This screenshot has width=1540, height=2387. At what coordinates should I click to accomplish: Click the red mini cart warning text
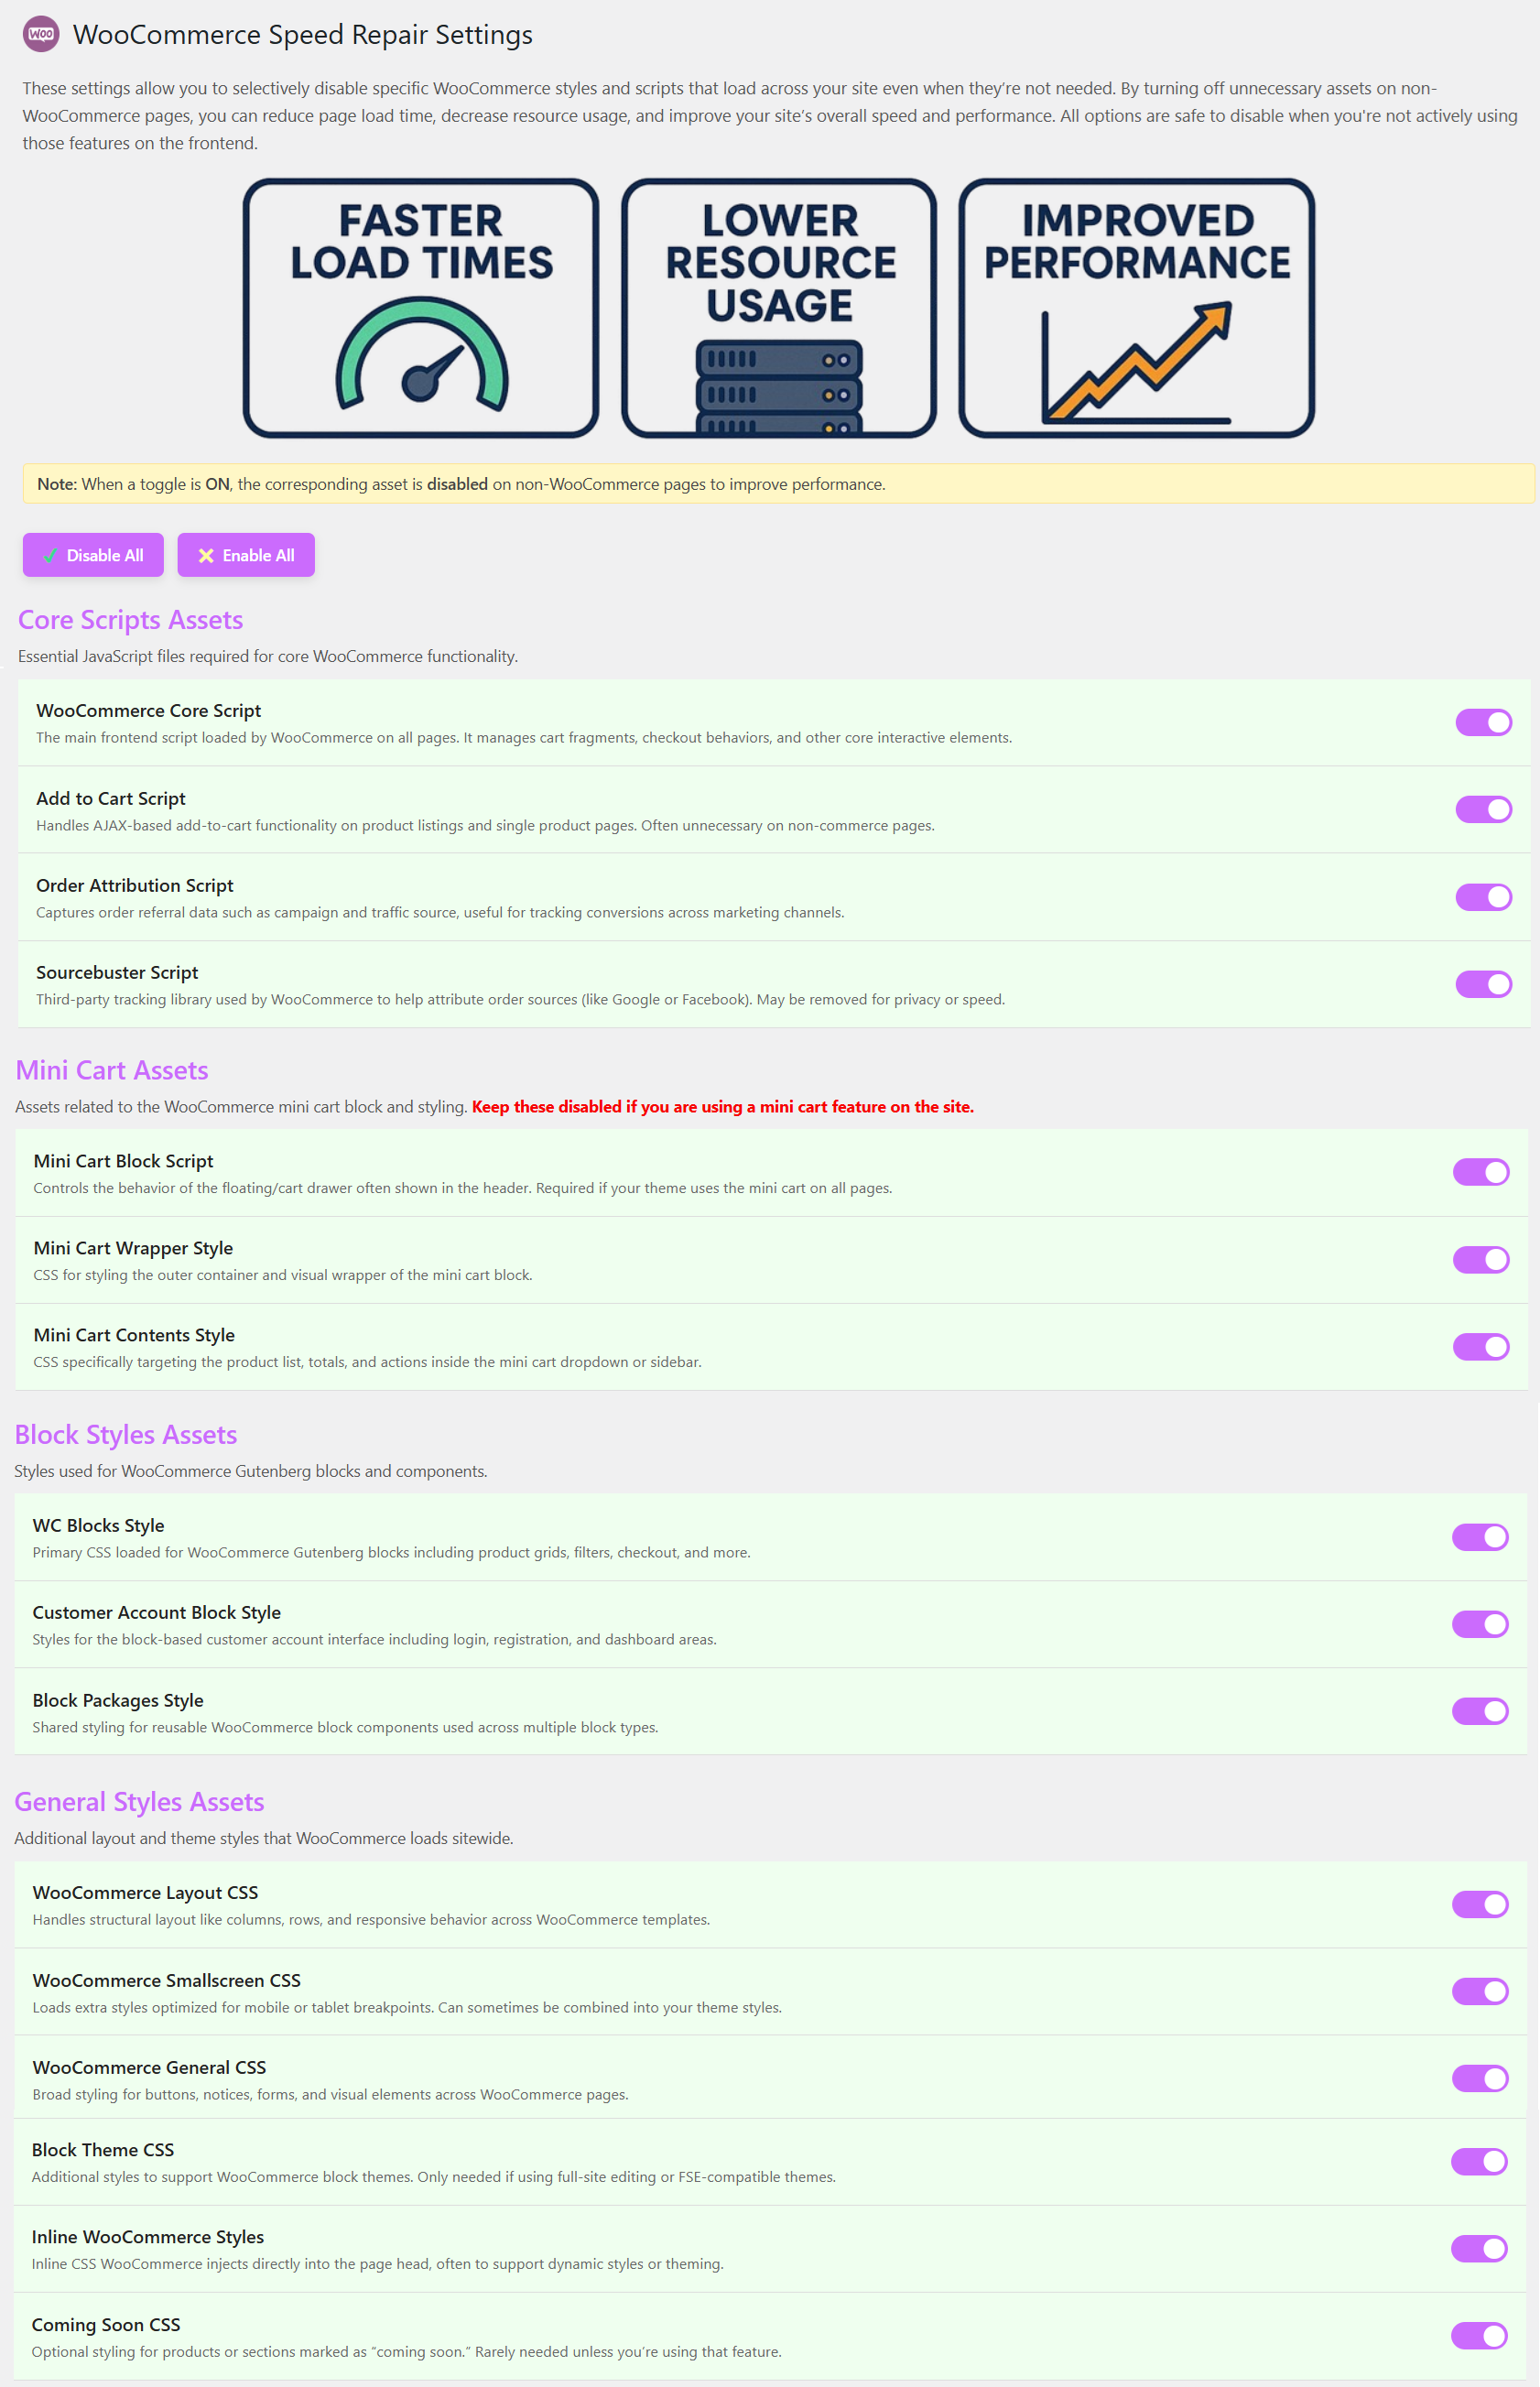click(722, 1107)
